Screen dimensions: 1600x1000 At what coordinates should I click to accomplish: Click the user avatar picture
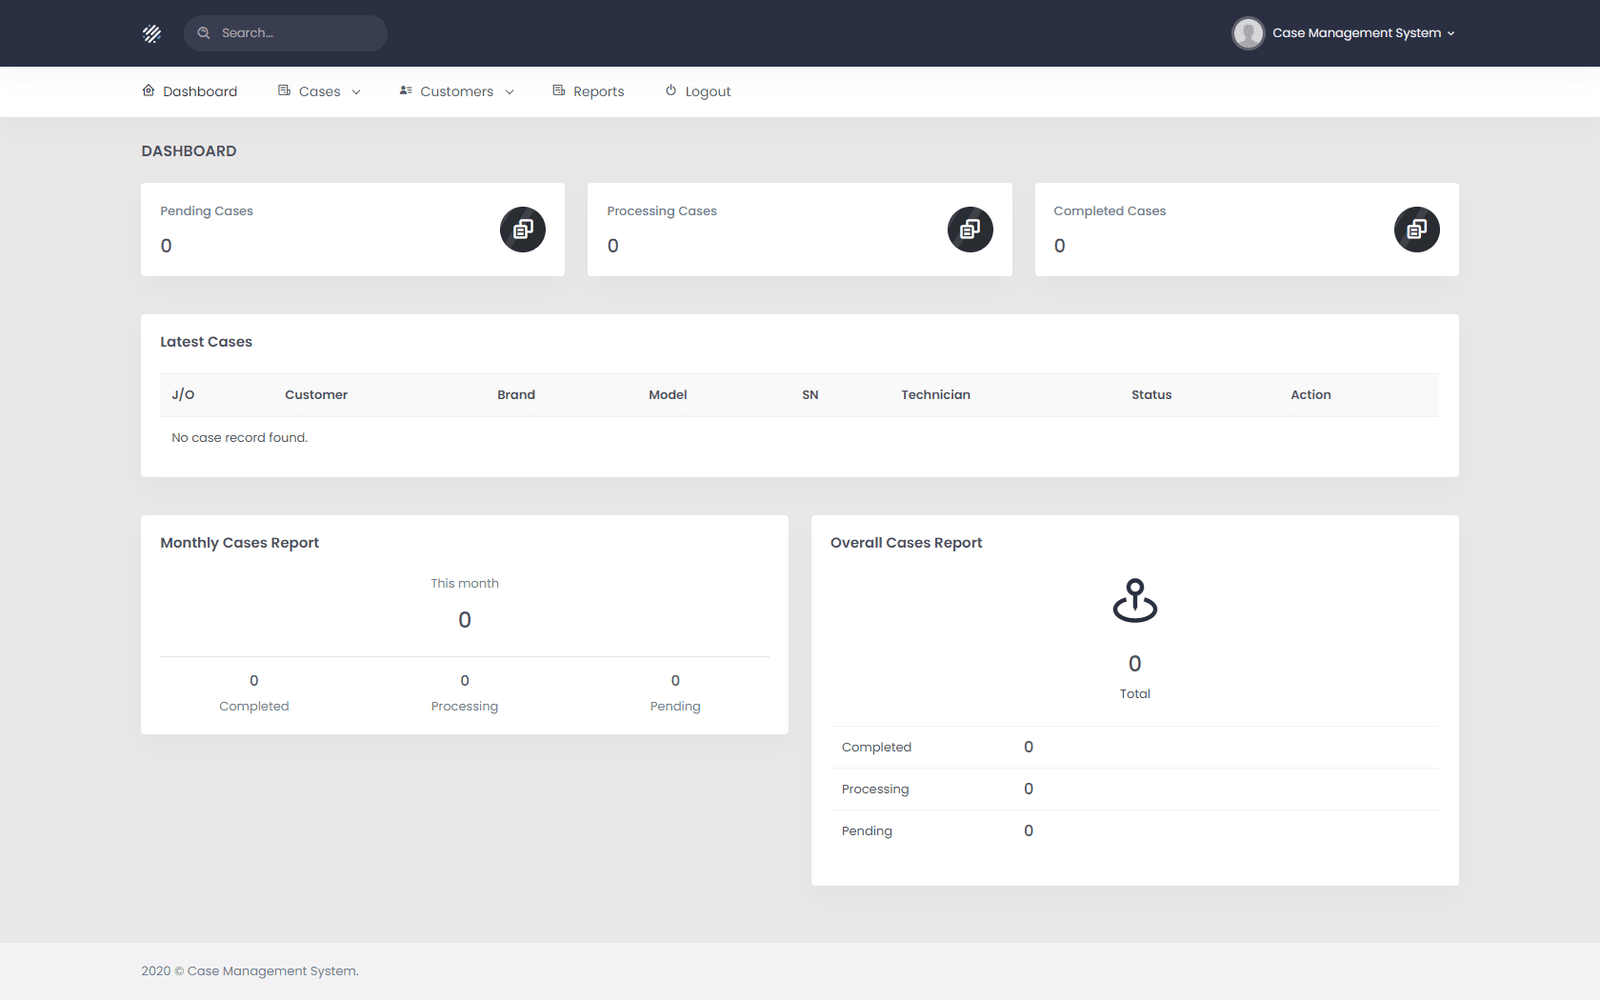click(x=1248, y=33)
